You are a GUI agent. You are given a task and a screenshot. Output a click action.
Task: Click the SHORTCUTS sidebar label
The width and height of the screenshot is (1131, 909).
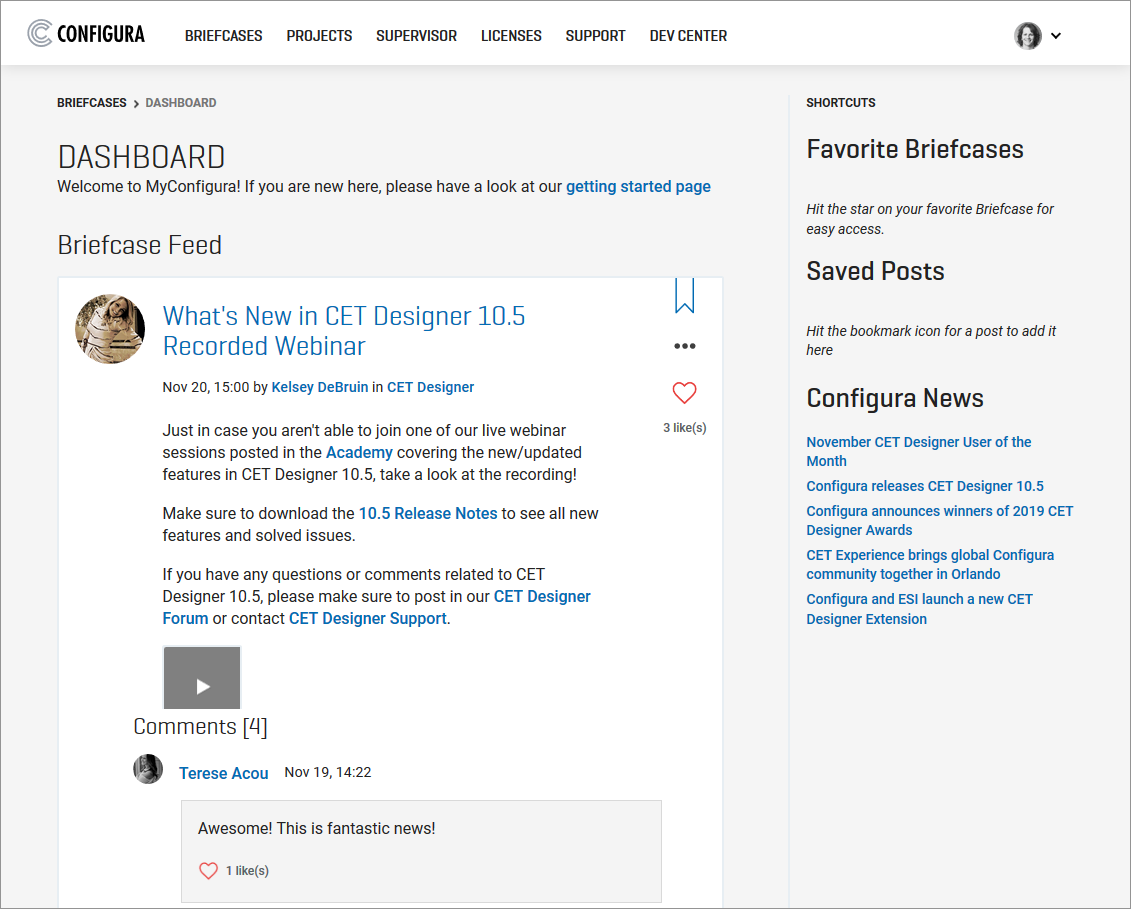click(840, 102)
